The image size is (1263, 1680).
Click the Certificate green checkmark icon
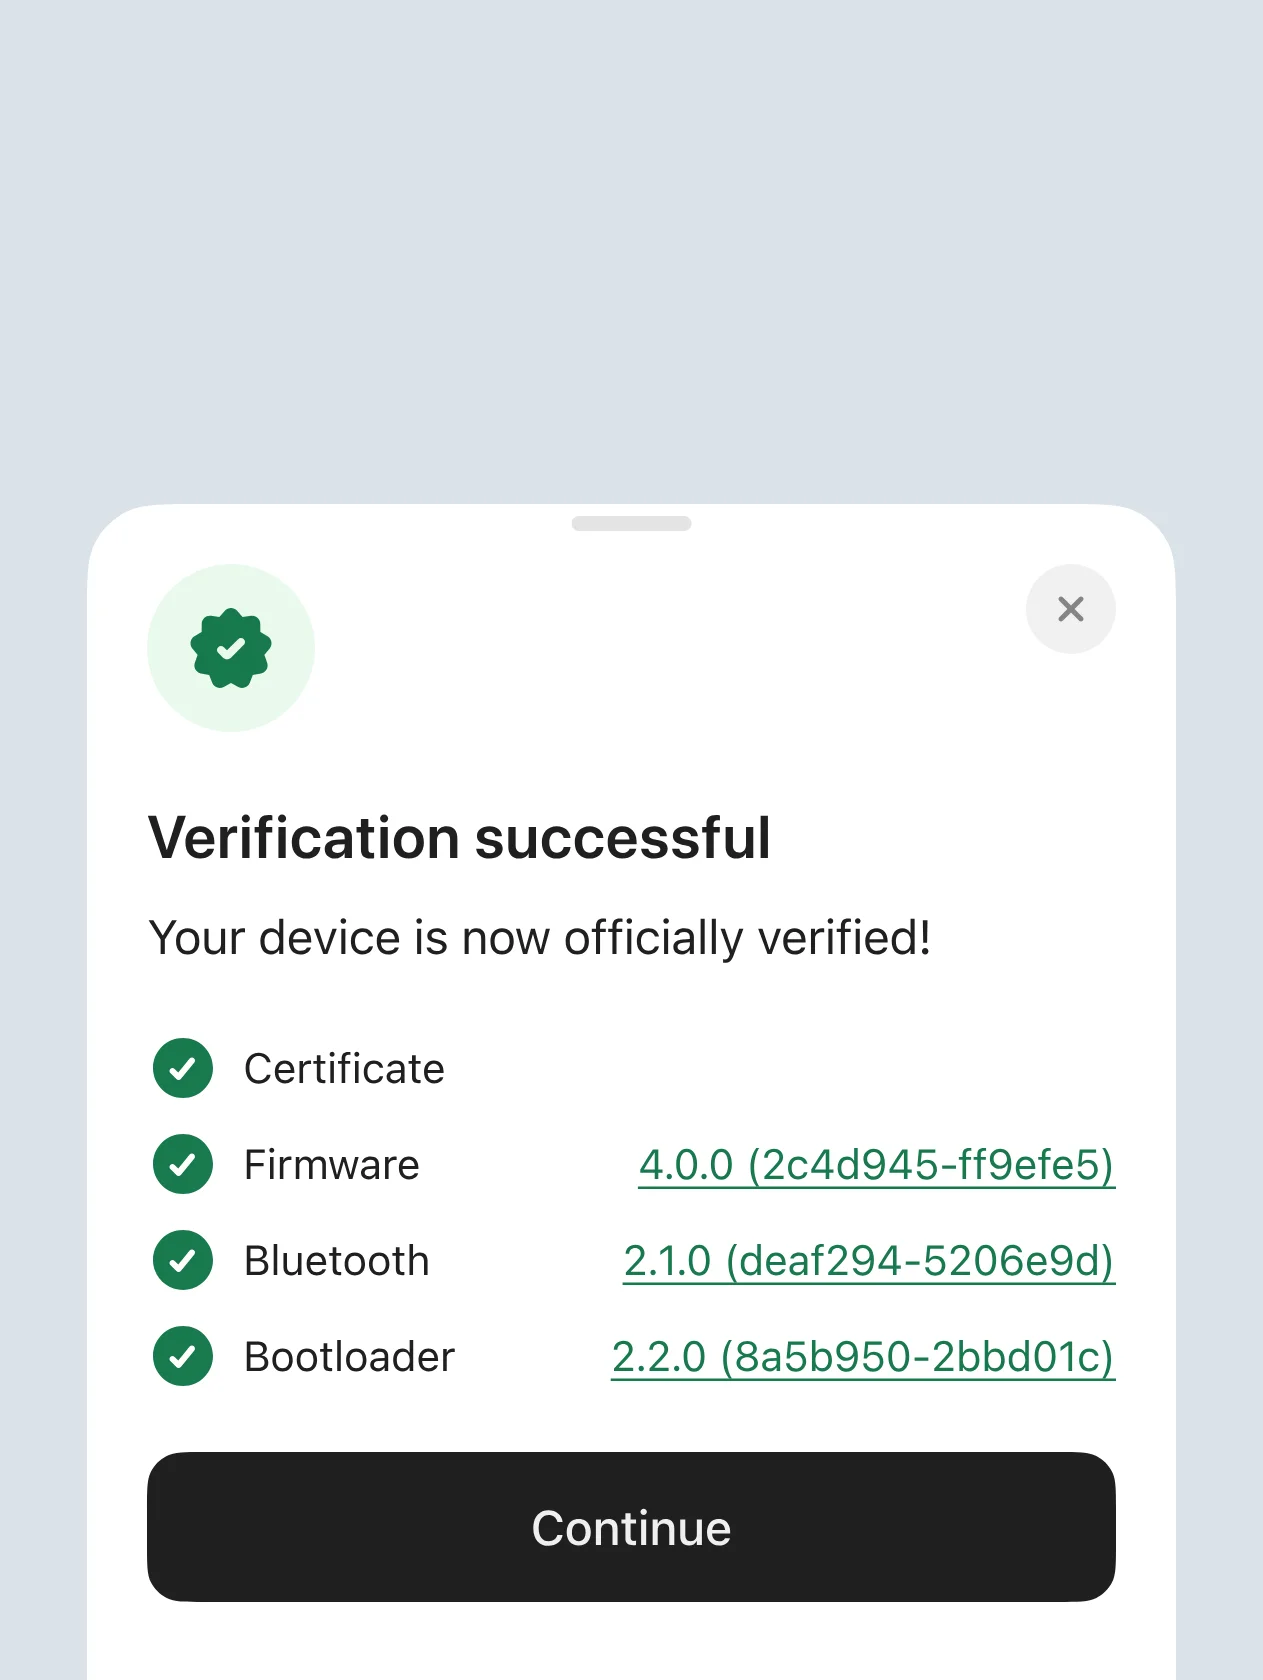click(x=183, y=1068)
